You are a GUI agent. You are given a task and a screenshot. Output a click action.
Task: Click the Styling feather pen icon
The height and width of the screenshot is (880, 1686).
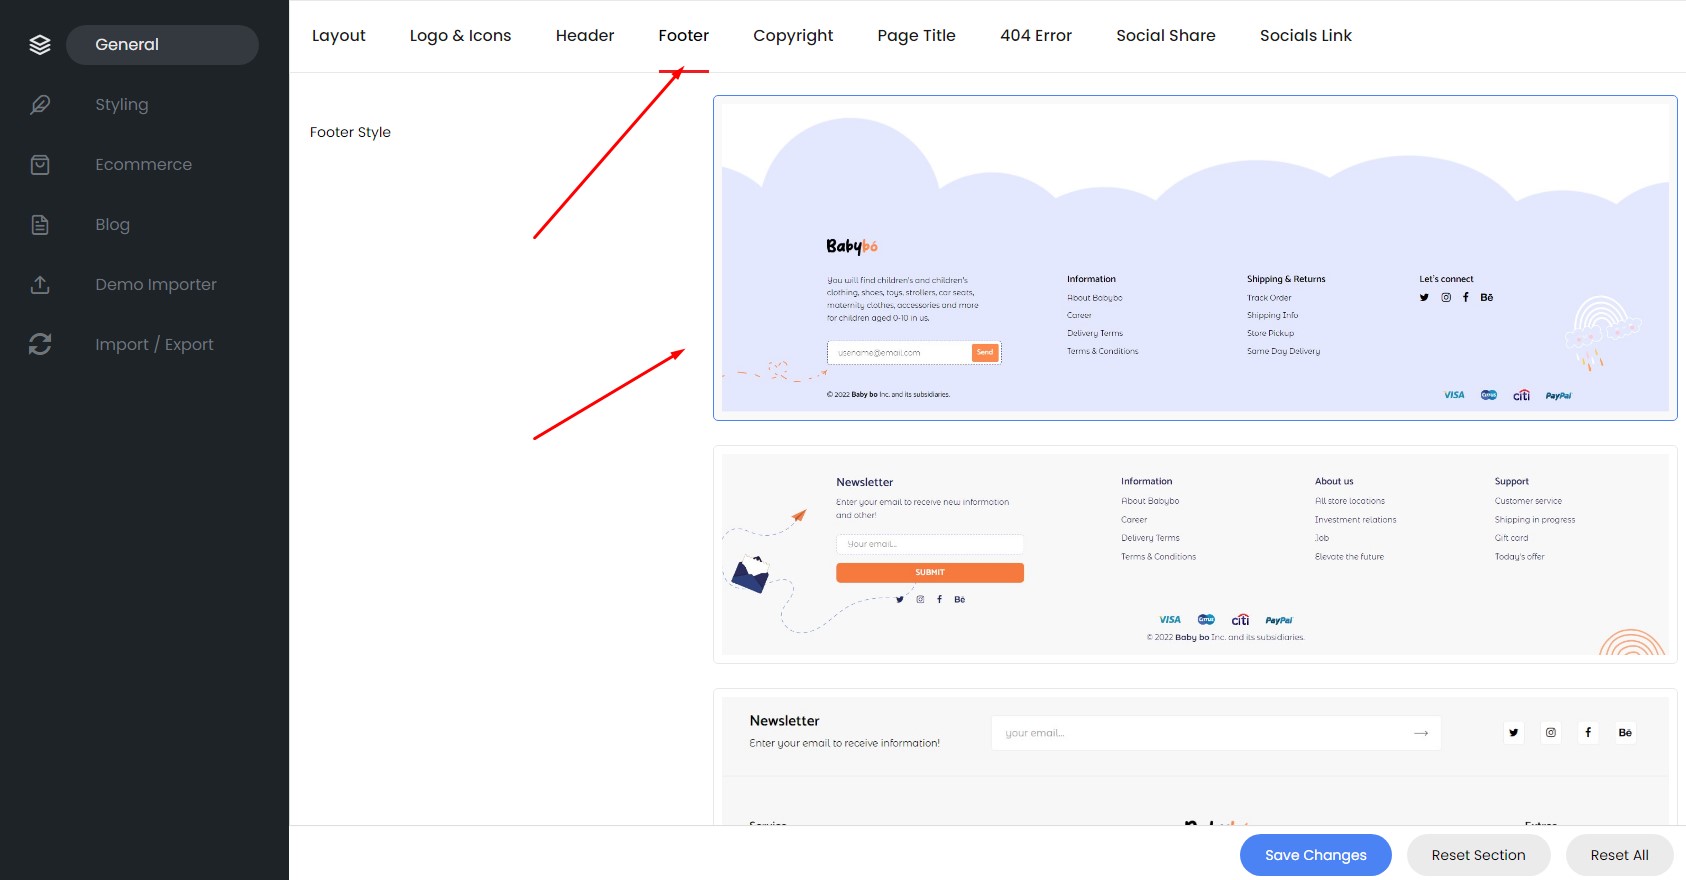click(x=40, y=105)
